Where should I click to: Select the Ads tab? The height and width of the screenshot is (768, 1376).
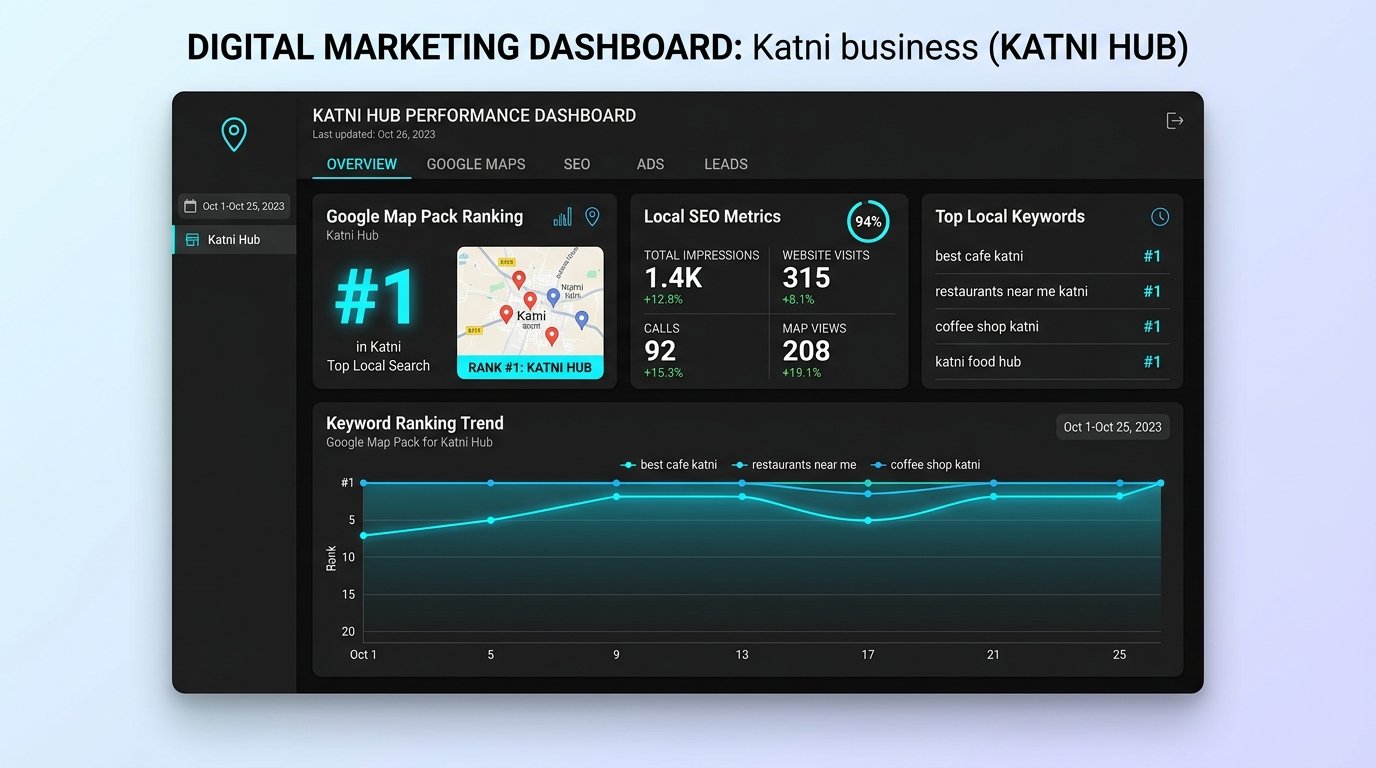point(650,164)
